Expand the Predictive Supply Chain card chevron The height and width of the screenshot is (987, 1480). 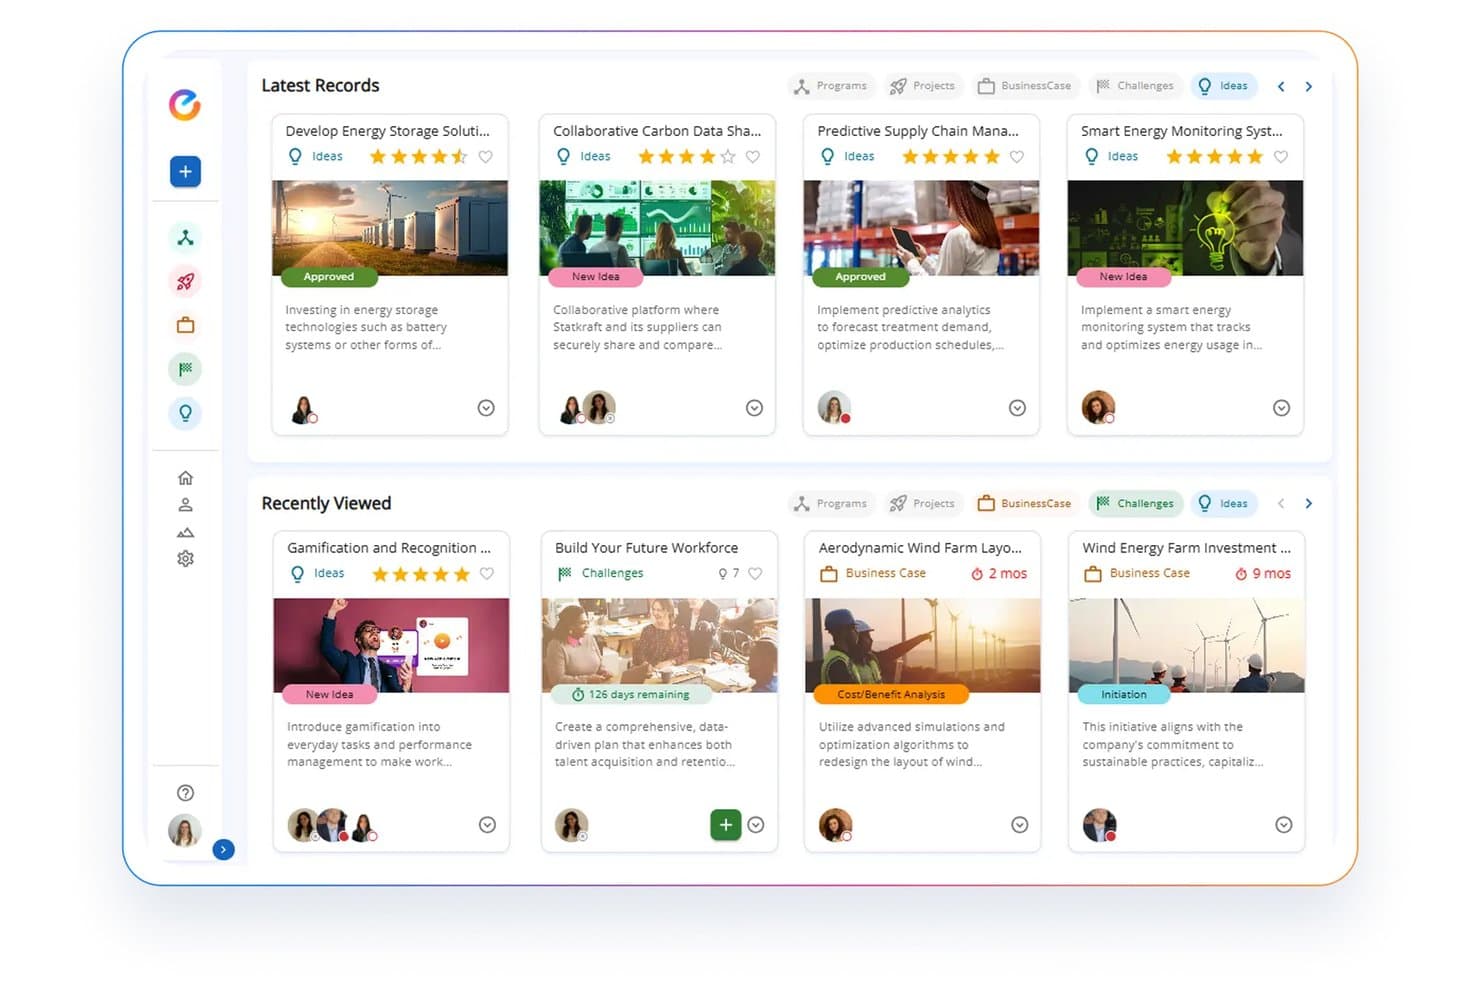(1017, 408)
